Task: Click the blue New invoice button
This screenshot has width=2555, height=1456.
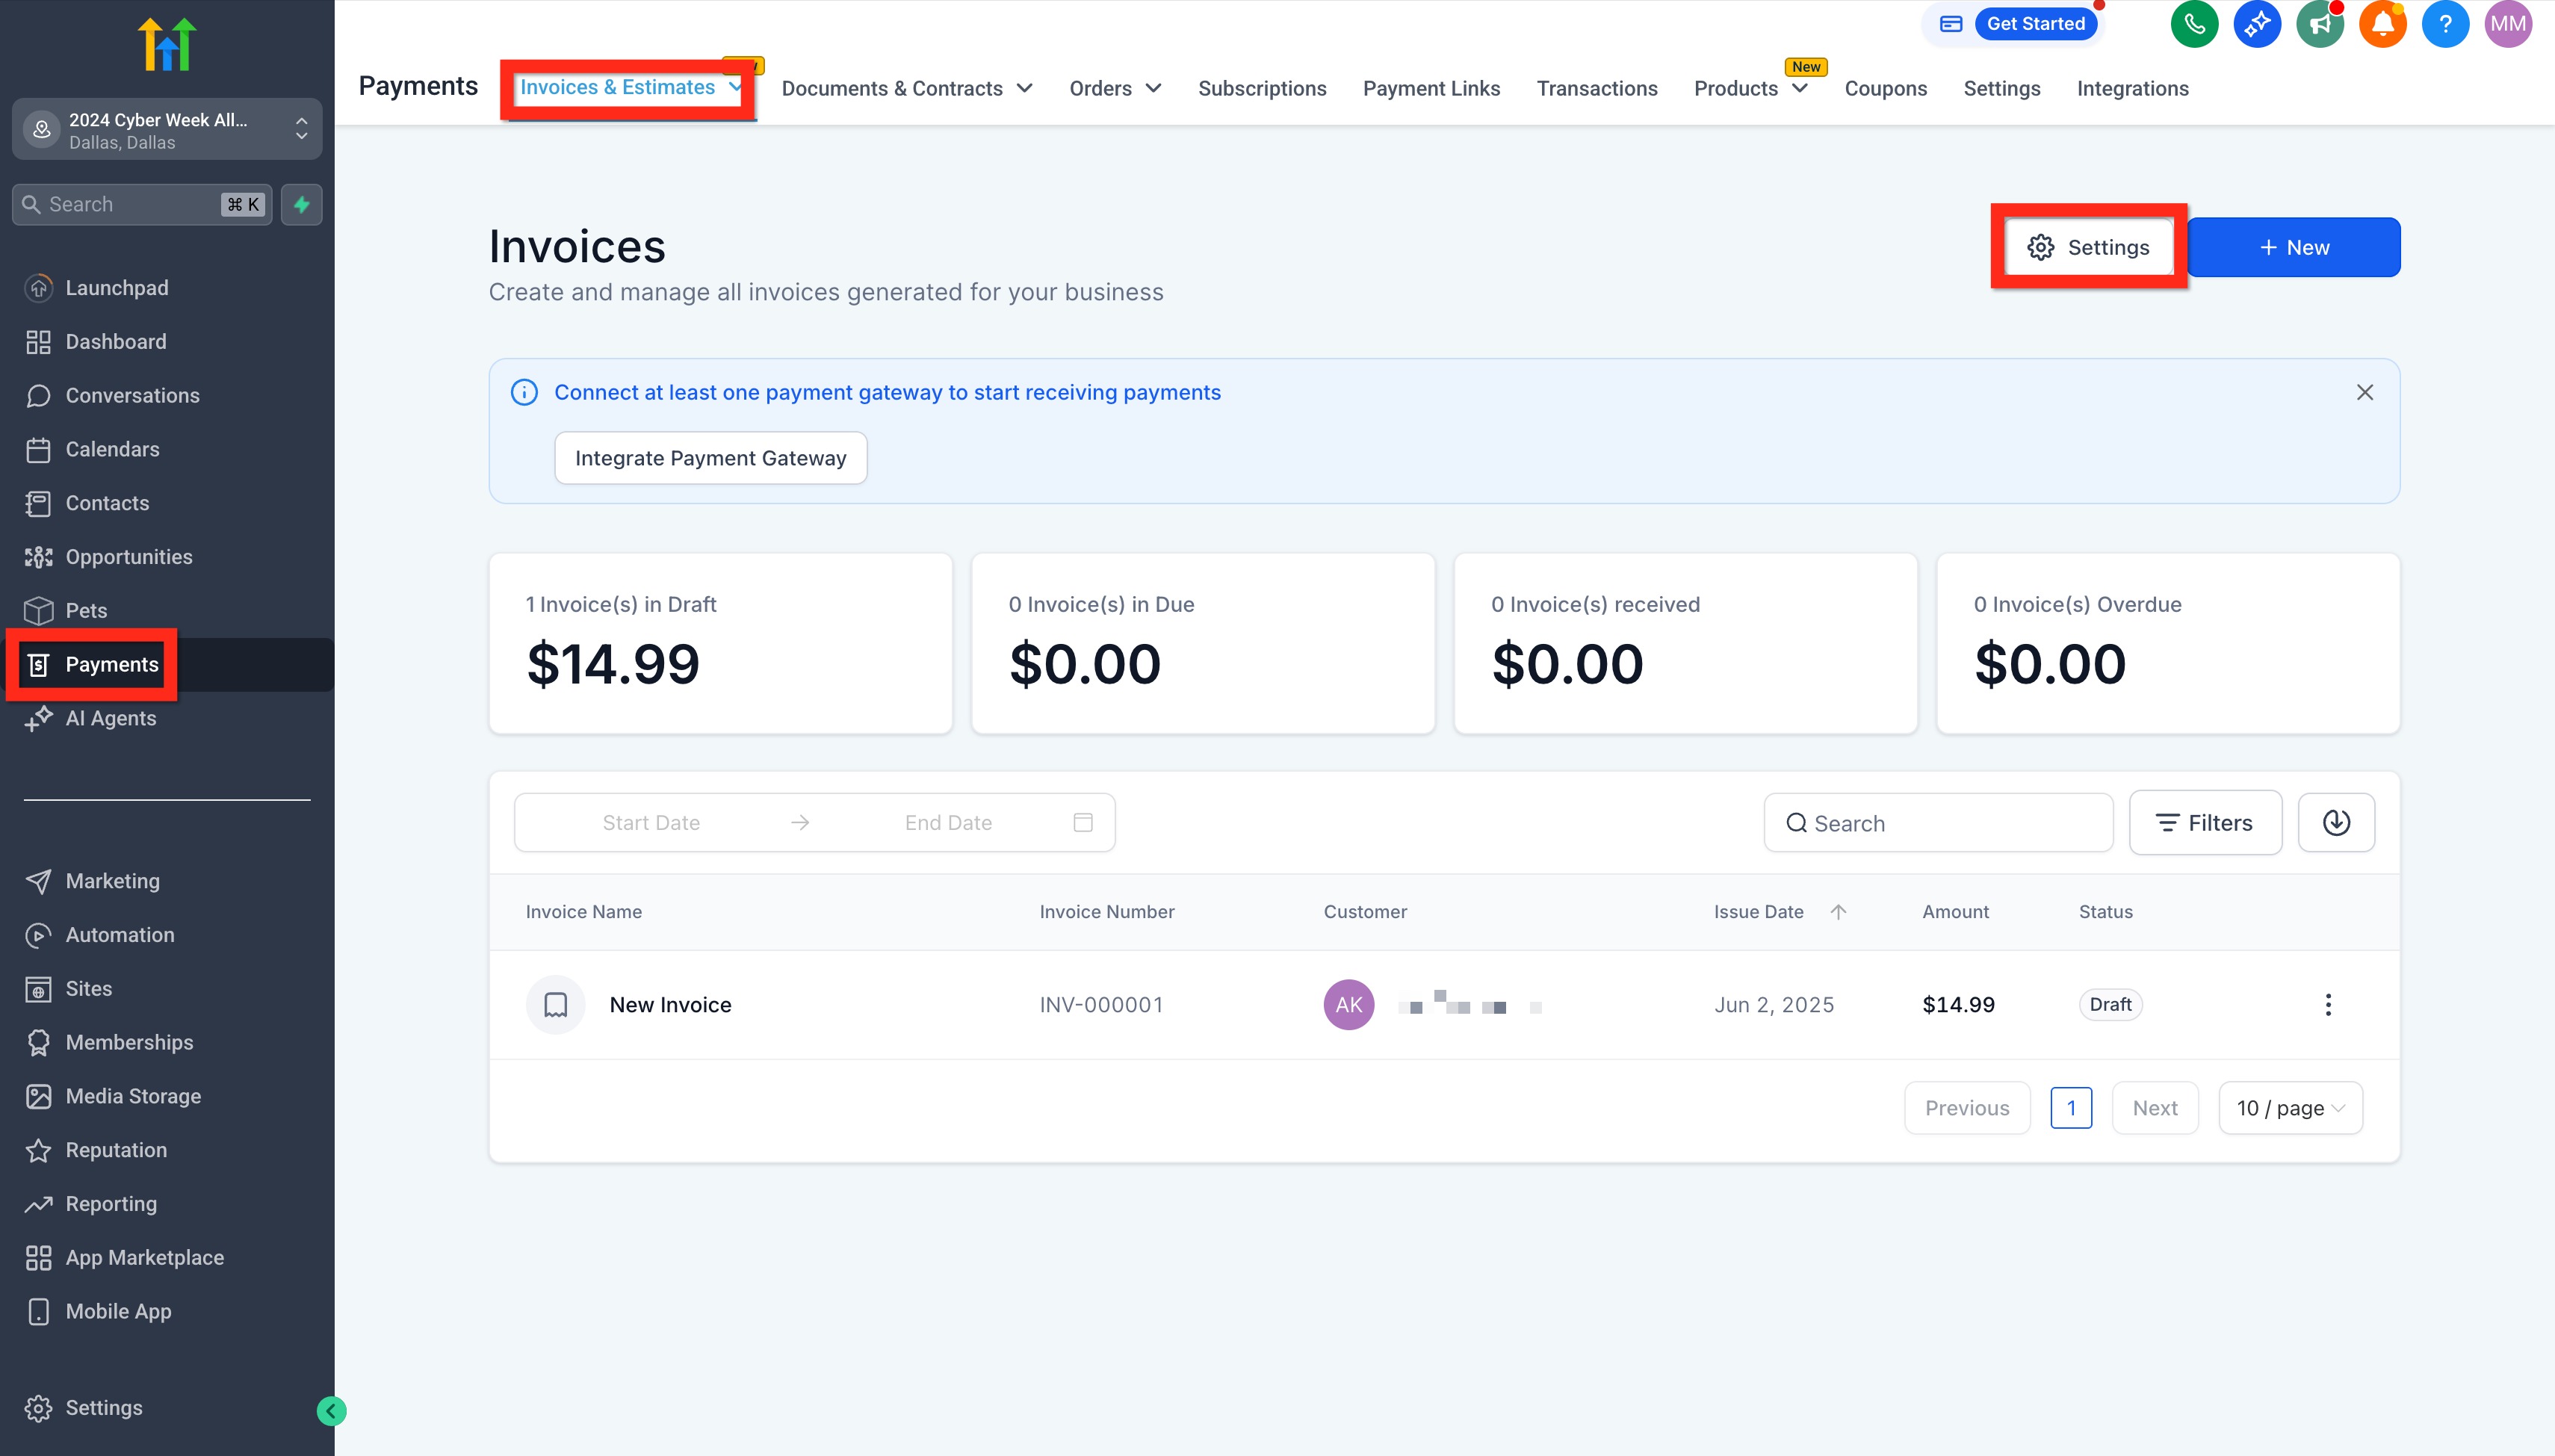Action: click(x=2293, y=247)
